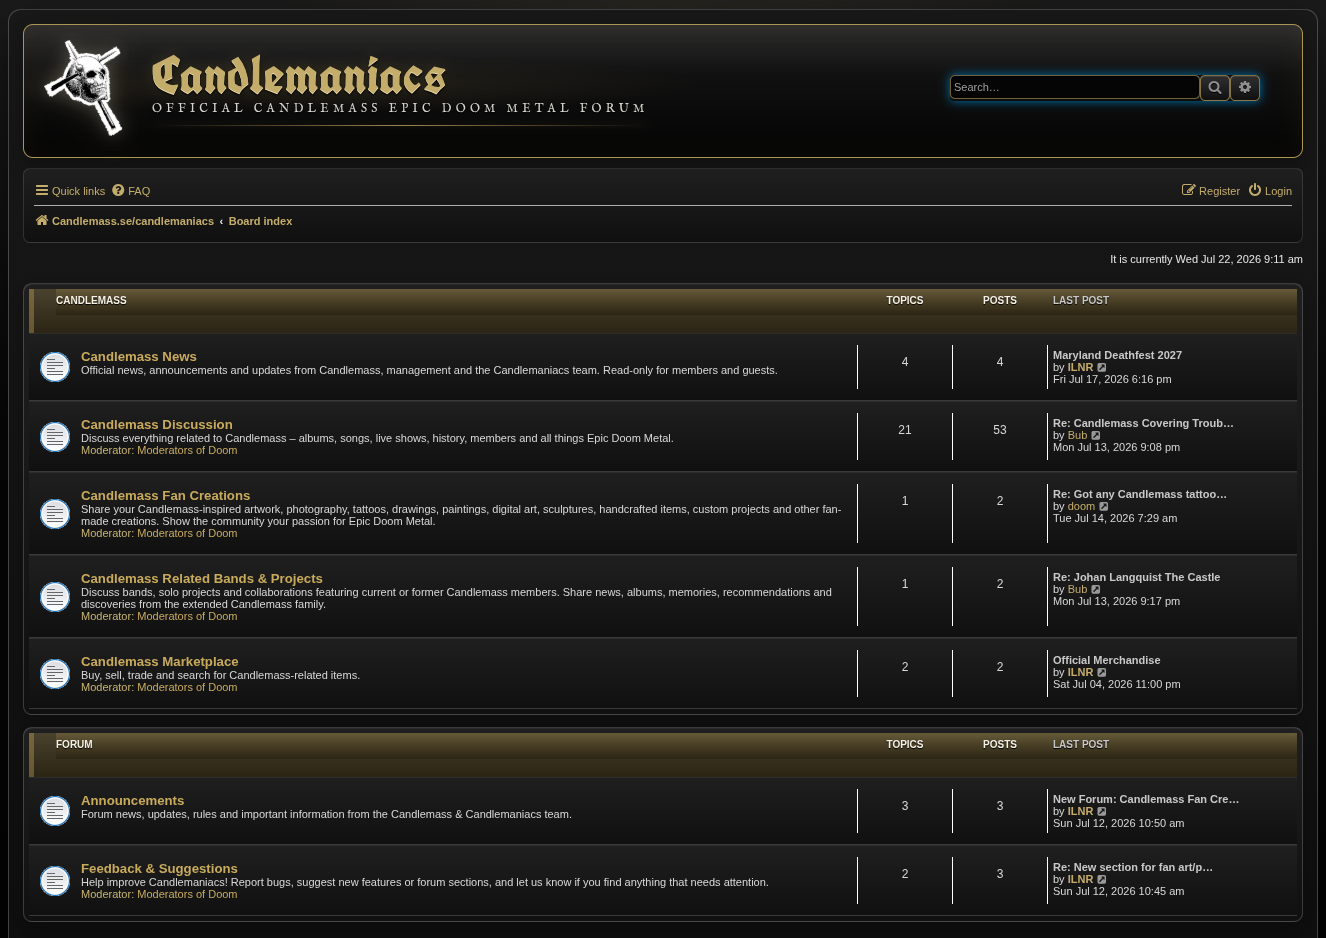Screen dimensions: 1326x938
Task: Click the search magnifier button
Action: click(x=1215, y=88)
